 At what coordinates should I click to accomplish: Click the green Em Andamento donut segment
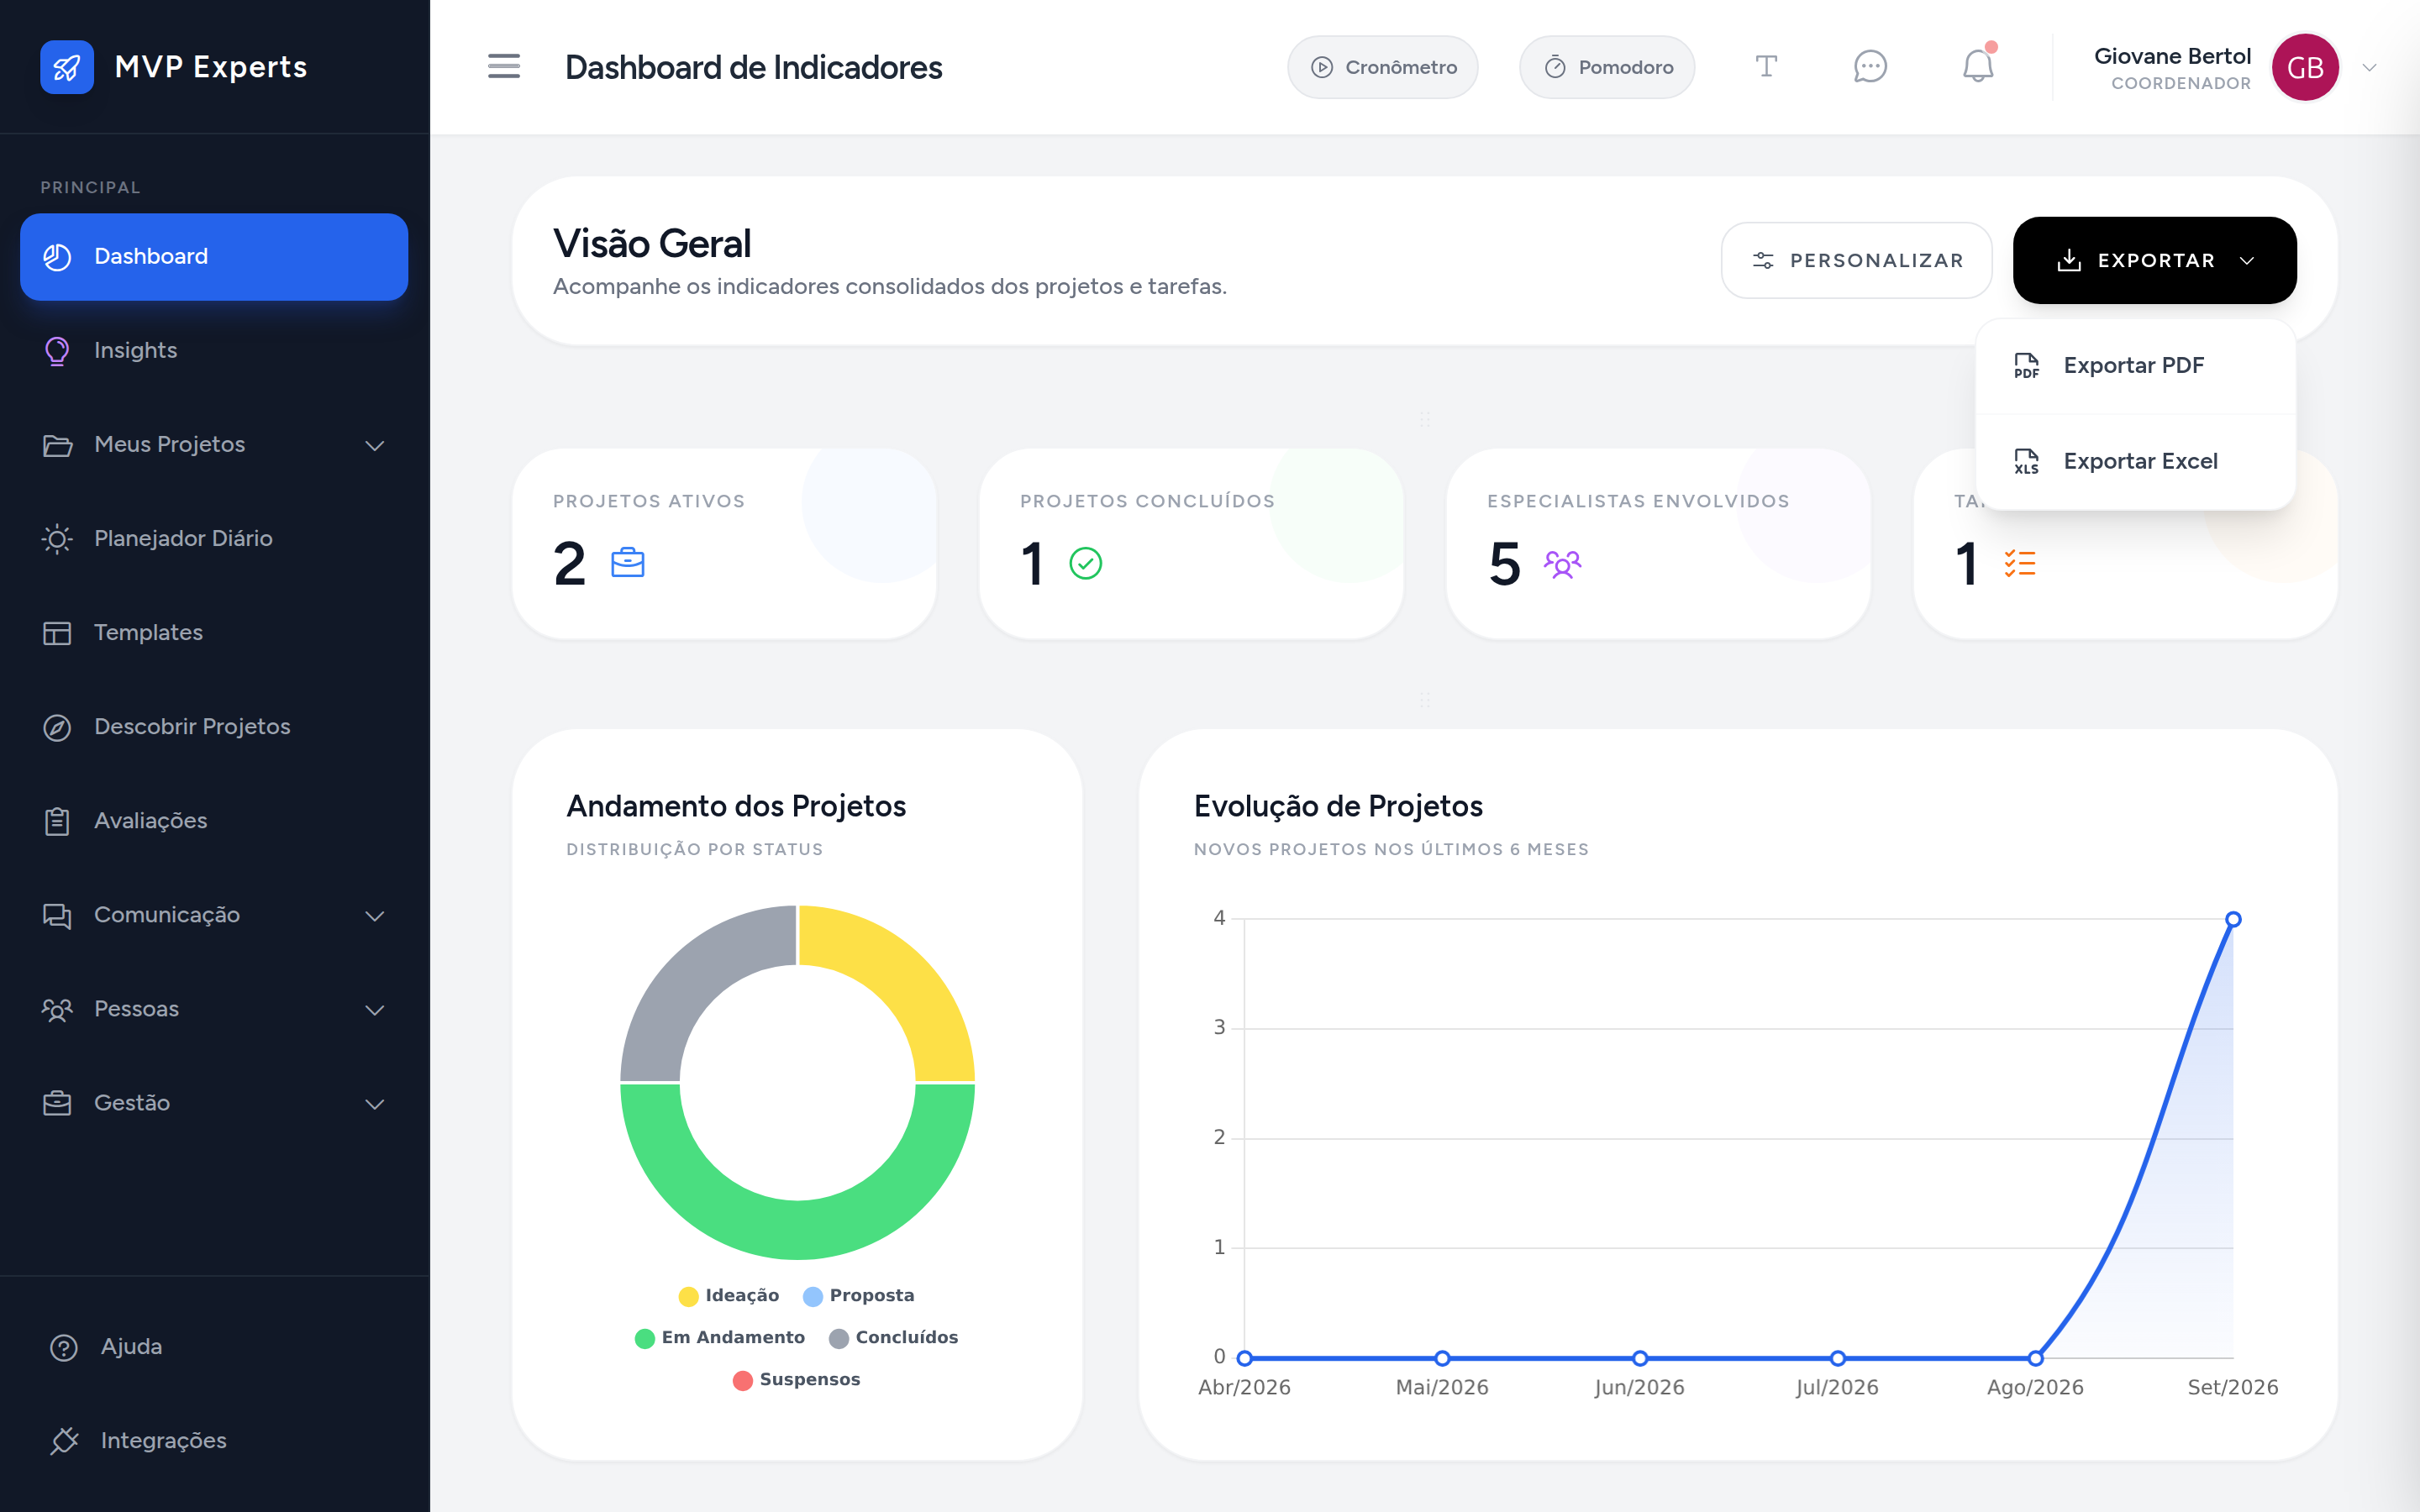point(797,1228)
